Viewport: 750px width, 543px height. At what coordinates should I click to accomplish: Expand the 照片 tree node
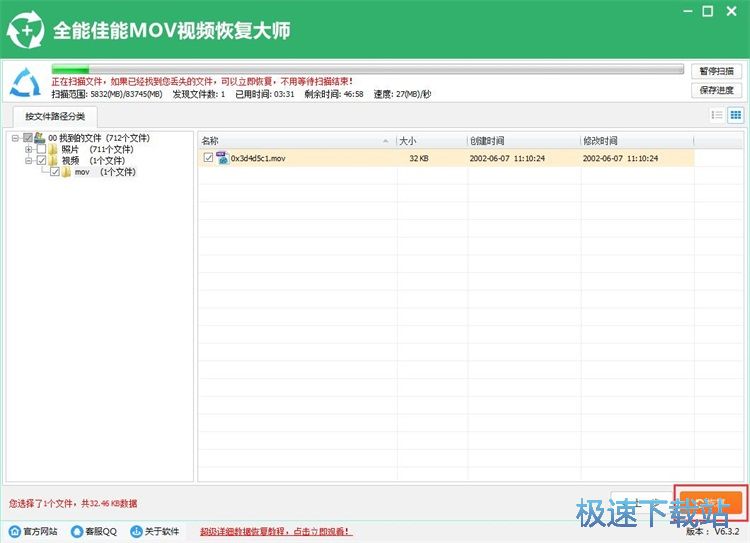(29, 149)
